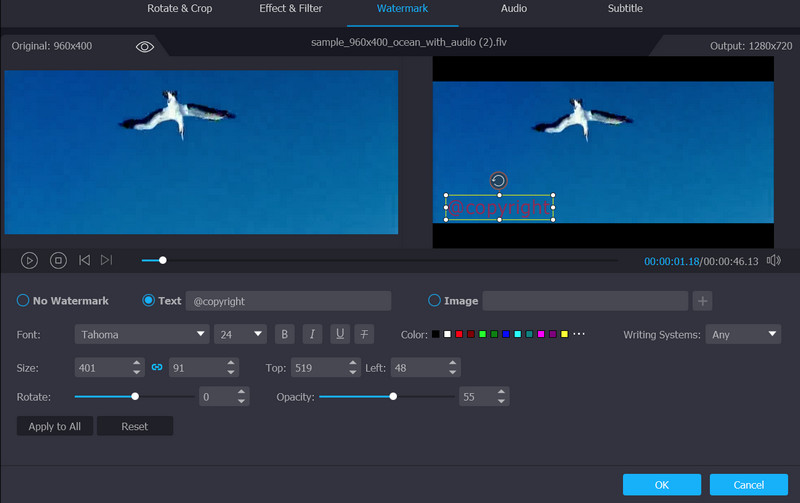This screenshot has width=800, height=503.
Task: Toggle Strikethrough text formatting
Action: click(366, 334)
